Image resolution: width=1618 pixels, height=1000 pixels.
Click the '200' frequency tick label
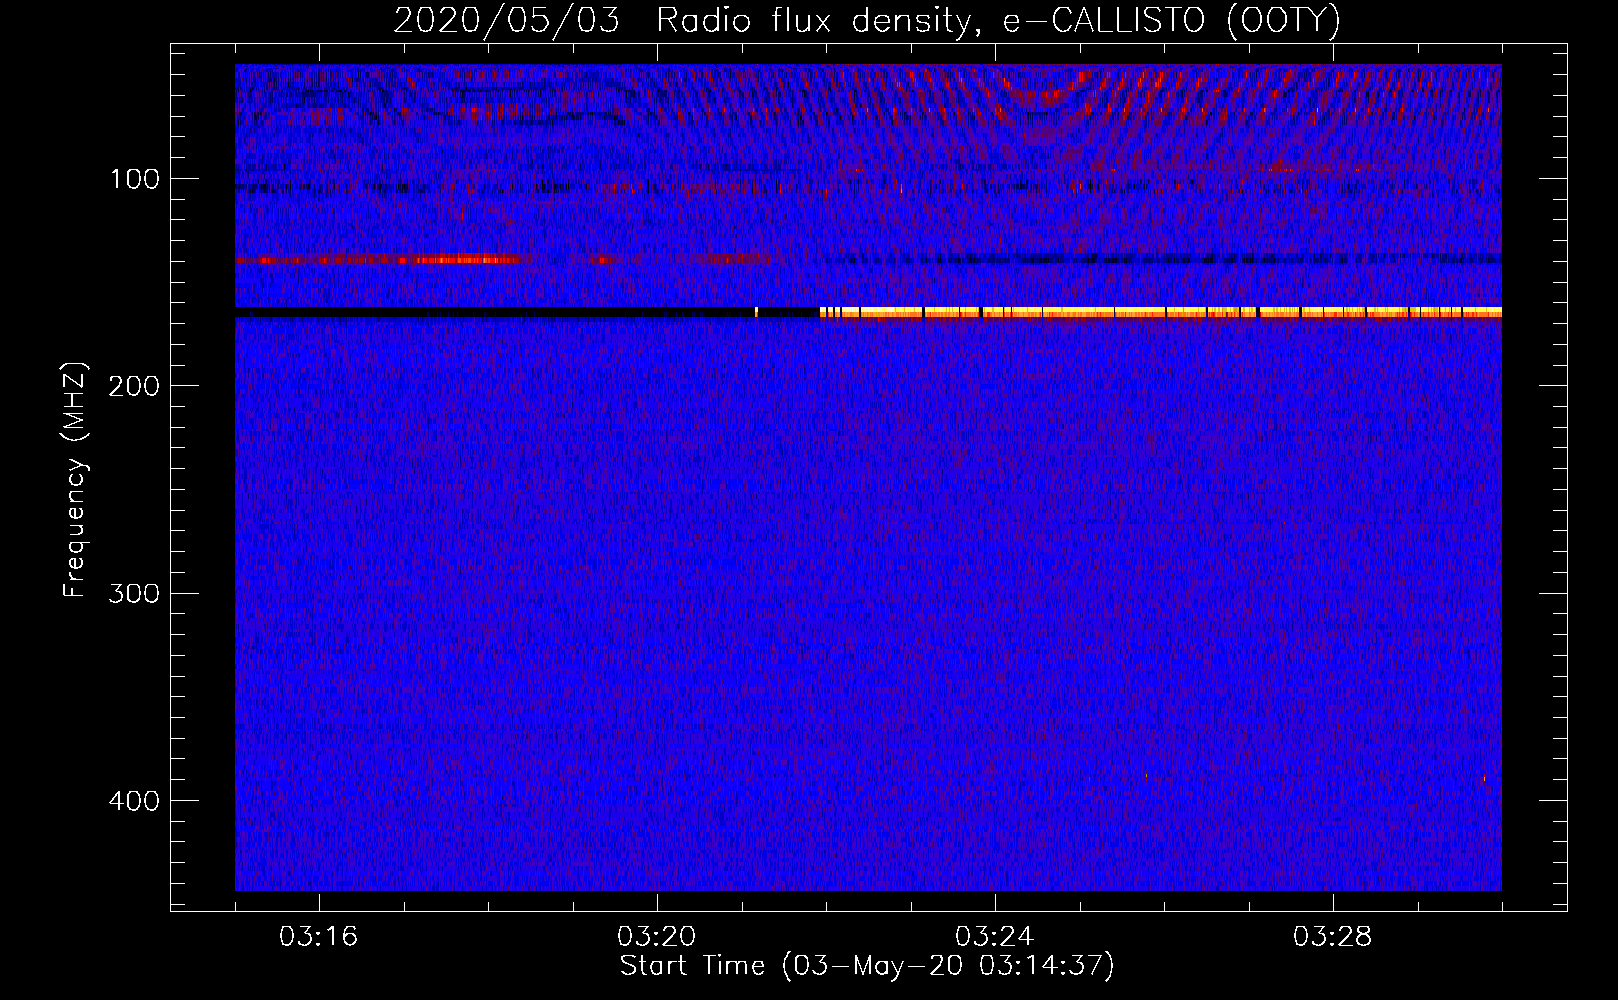[x=134, y=386]
